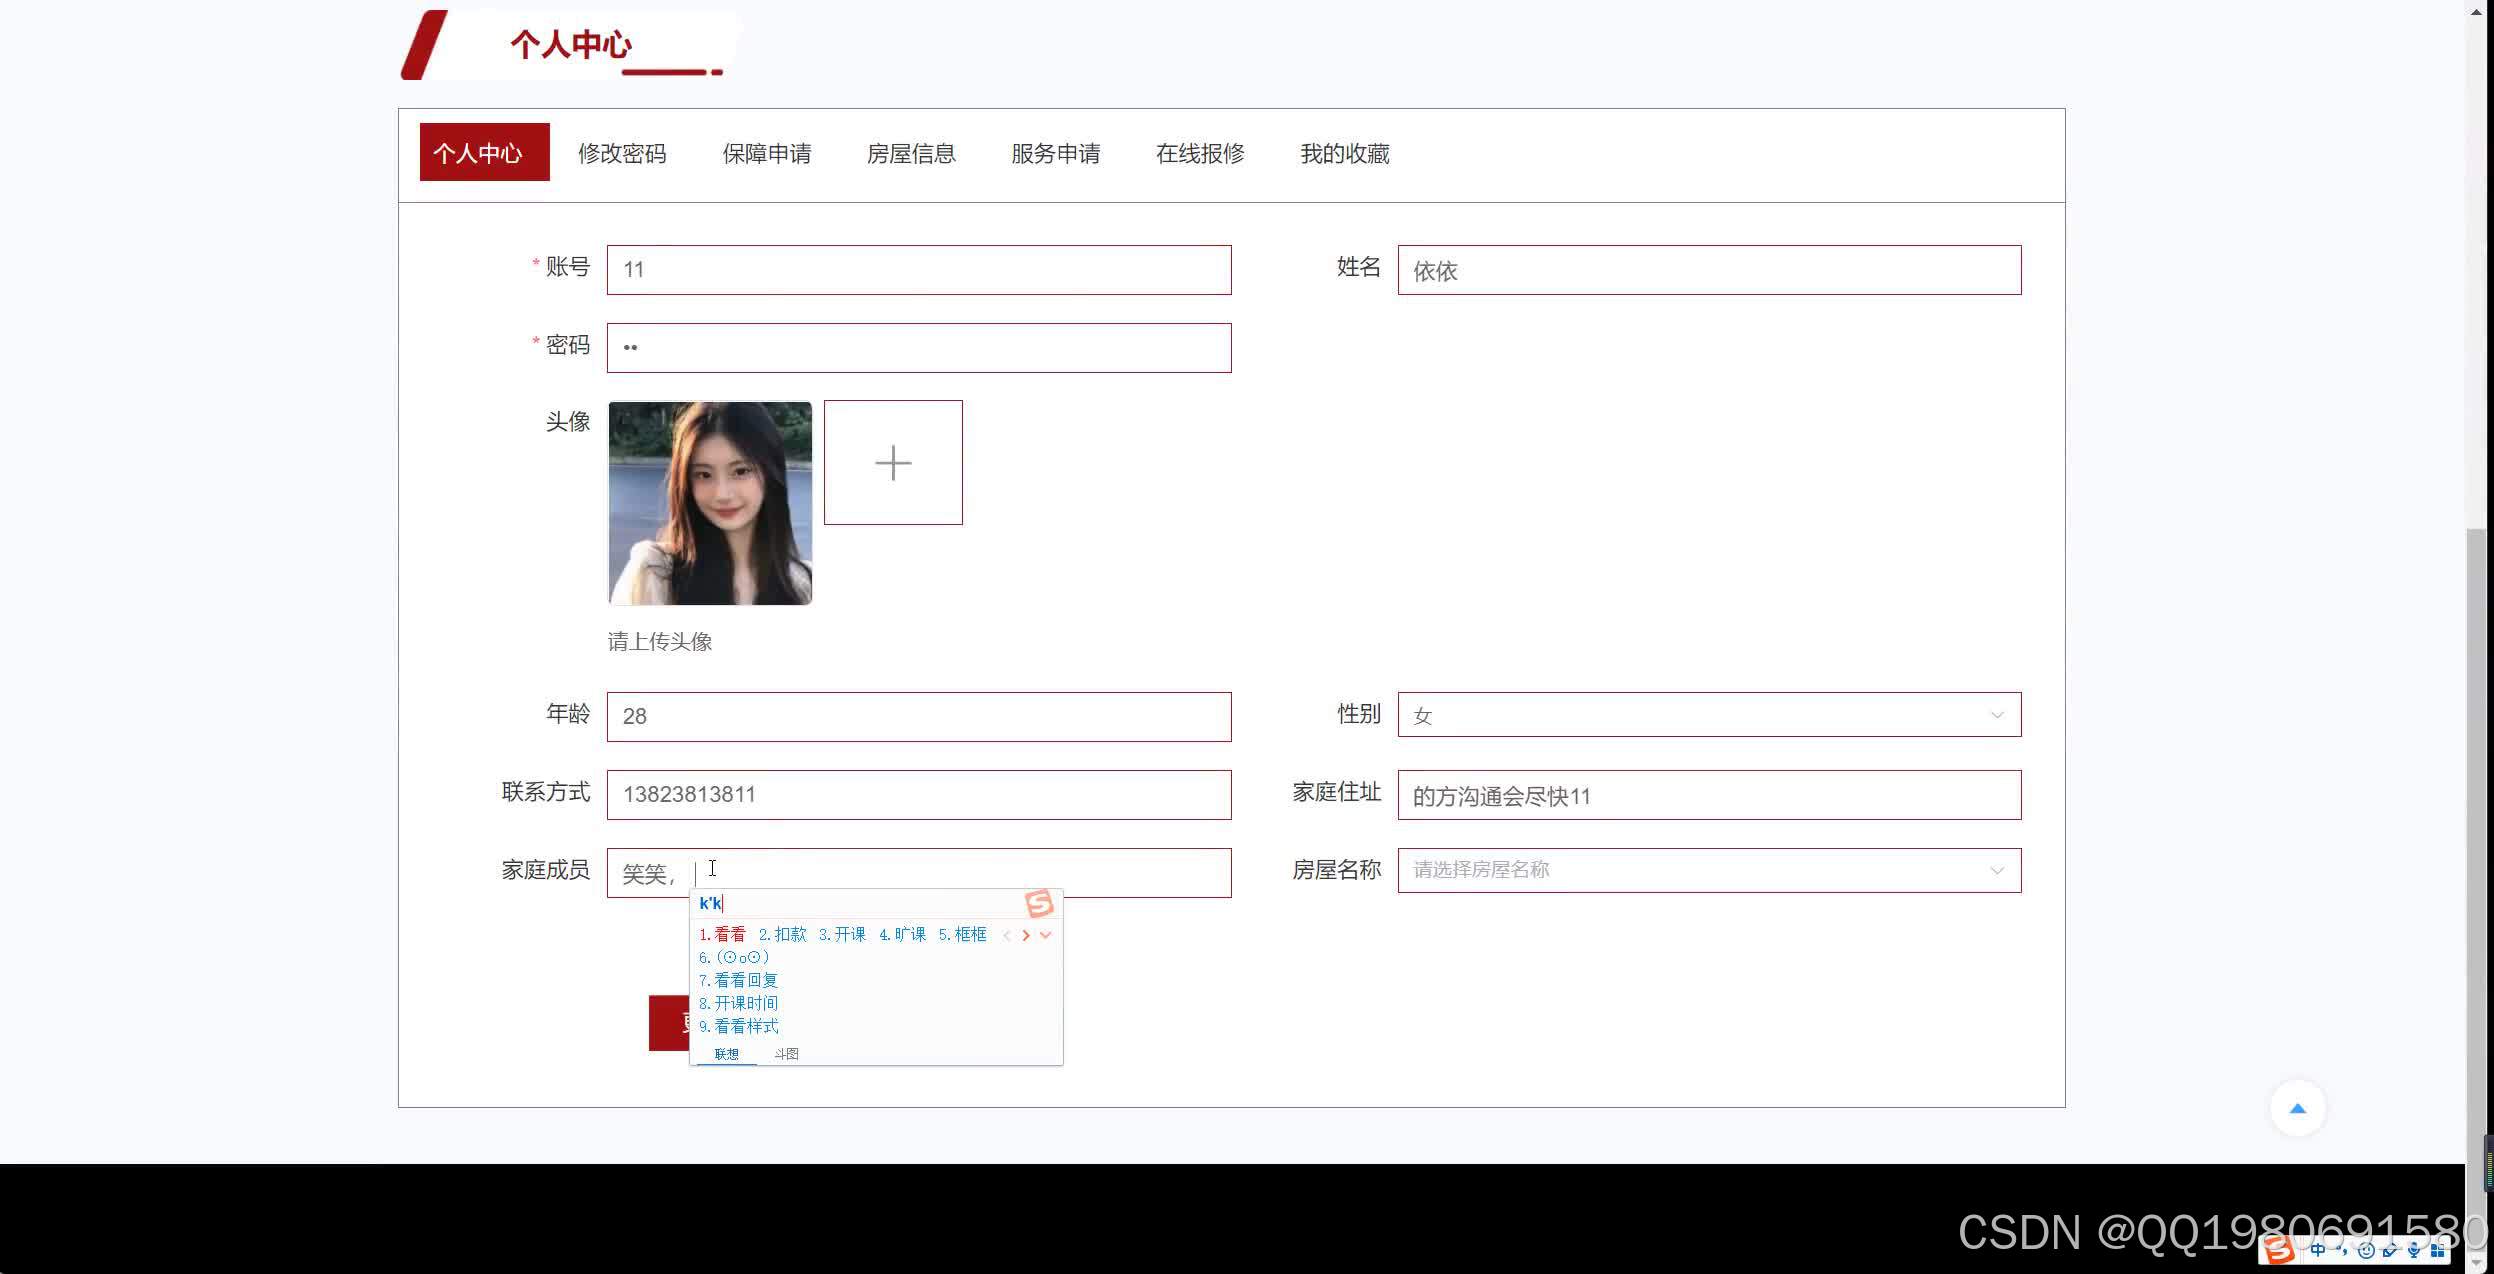
Task: Click the Sogou logo on the candidate window
Action: click(1040, 903)
